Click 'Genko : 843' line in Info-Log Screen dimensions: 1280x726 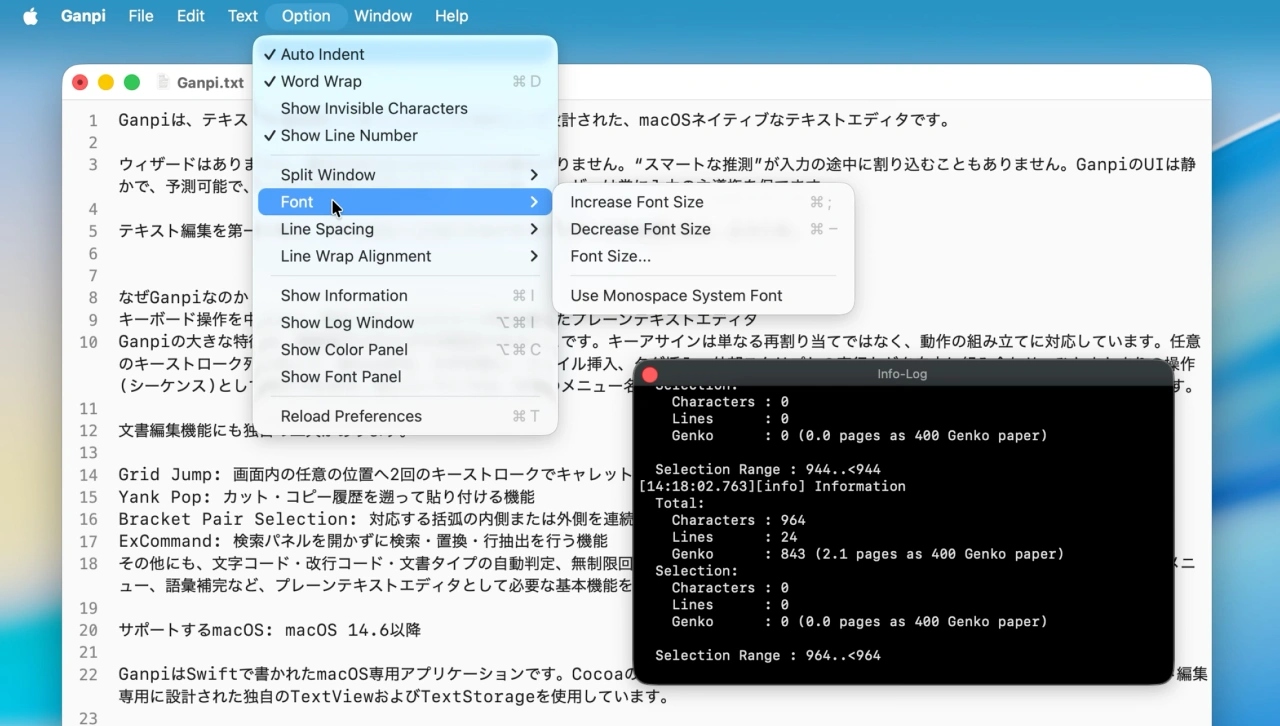coord(868,554)
